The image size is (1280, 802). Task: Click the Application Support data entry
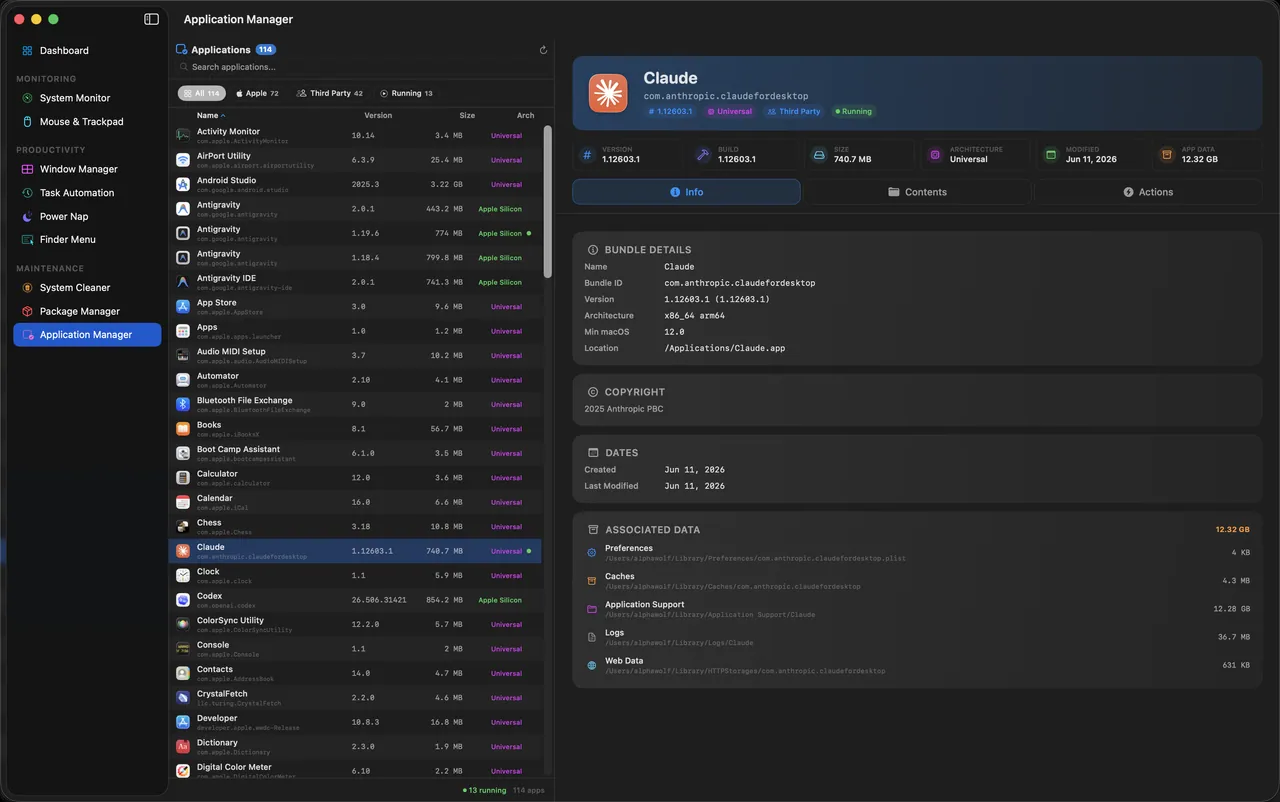pos(917,609)
